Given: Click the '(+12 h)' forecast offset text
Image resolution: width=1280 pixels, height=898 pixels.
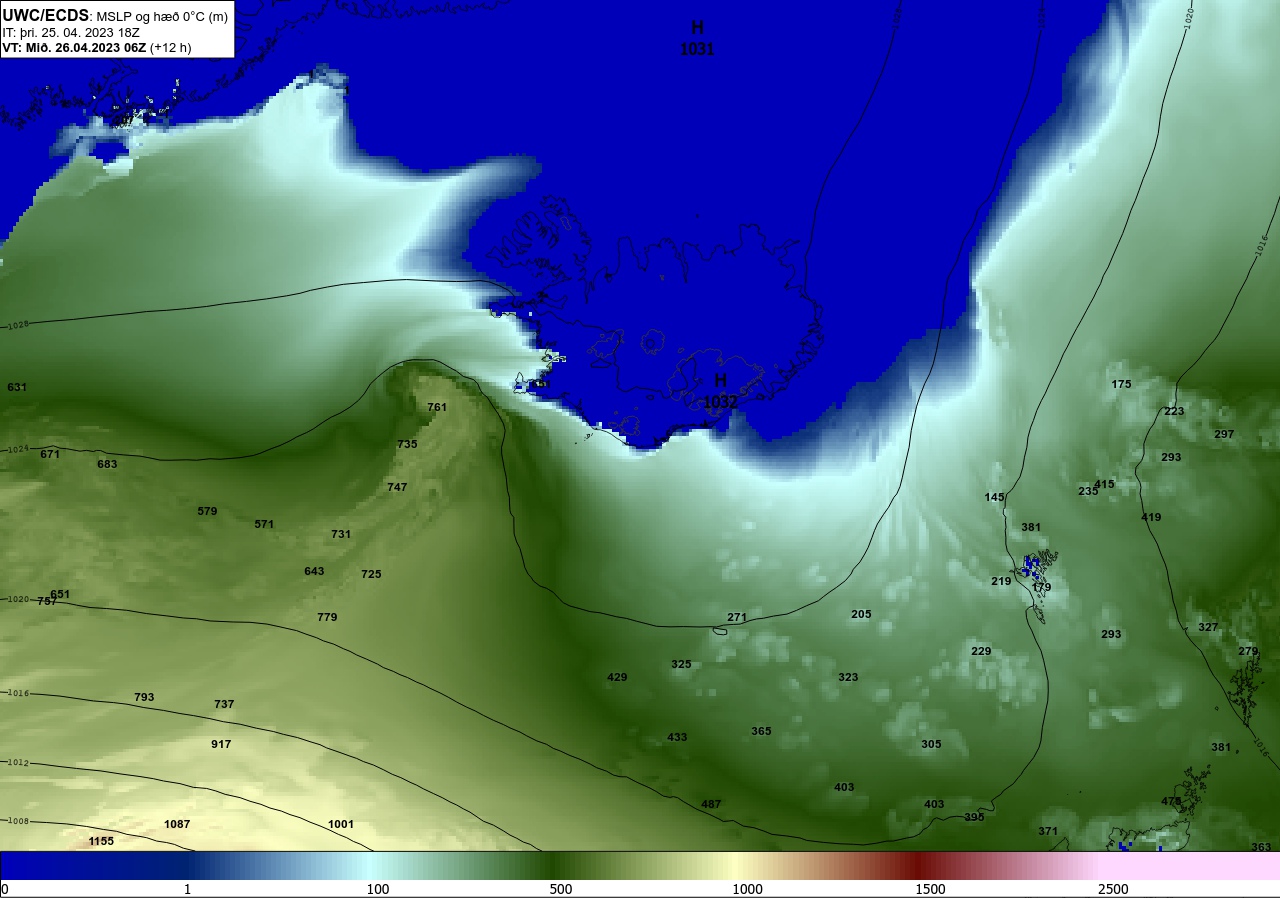Looking at the screenshot, I should [171, 47].
